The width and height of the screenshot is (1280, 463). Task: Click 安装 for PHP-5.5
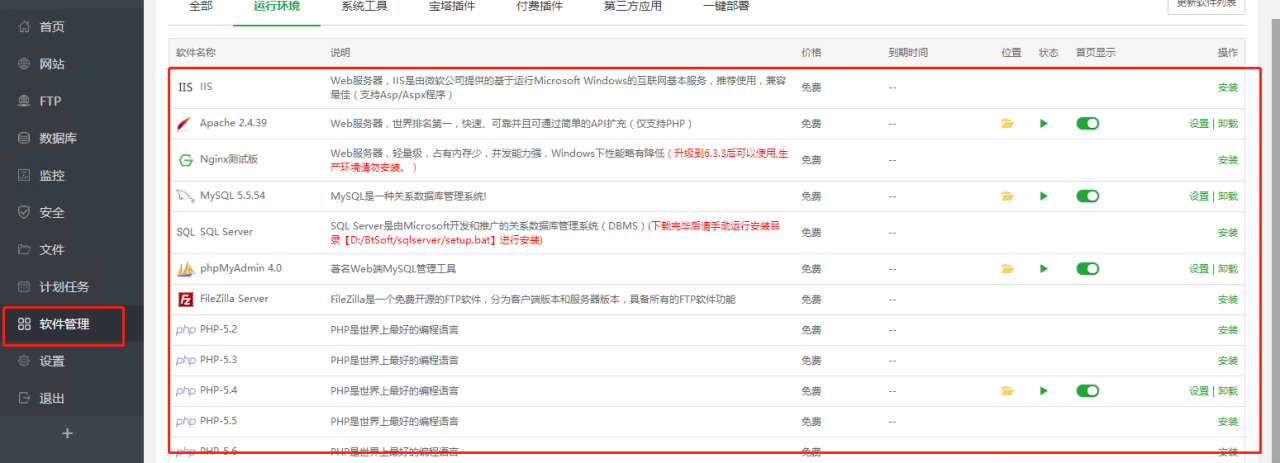(x=1228, y=422)
